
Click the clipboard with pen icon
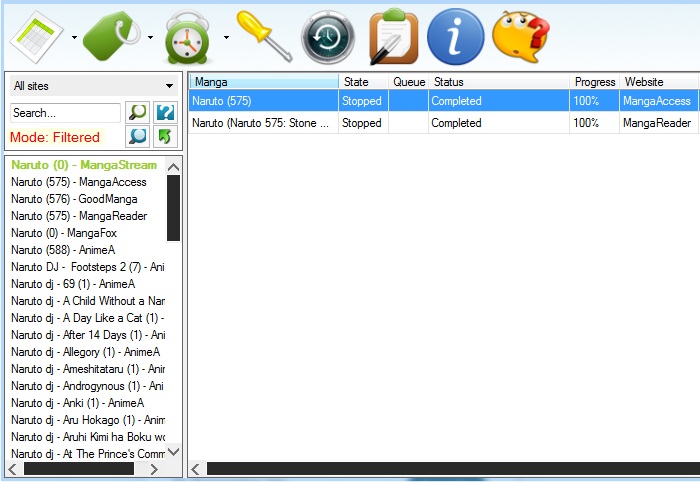[x=393, y=37]
